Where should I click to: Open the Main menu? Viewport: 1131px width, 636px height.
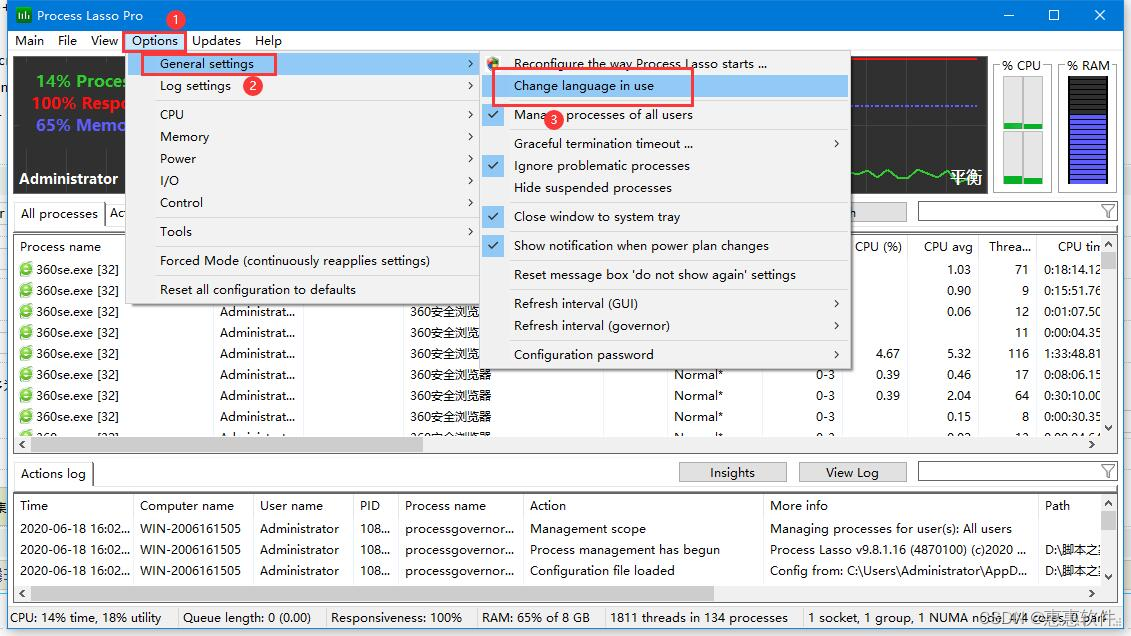[x=30, y=41]
